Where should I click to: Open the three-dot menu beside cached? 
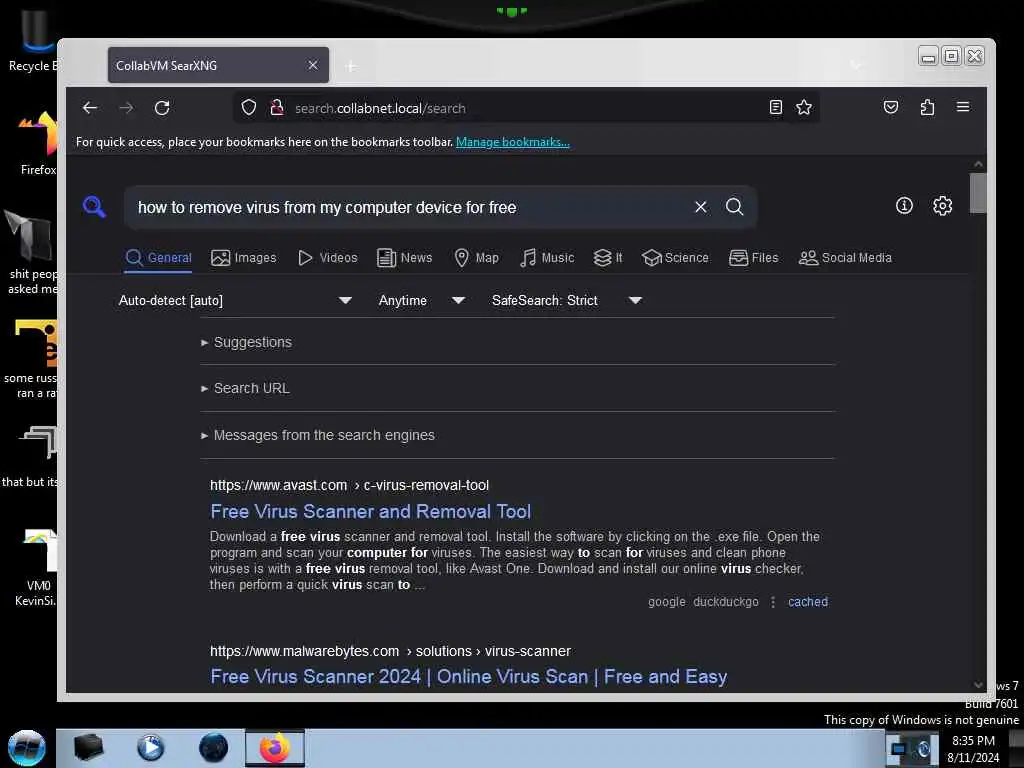773,602
